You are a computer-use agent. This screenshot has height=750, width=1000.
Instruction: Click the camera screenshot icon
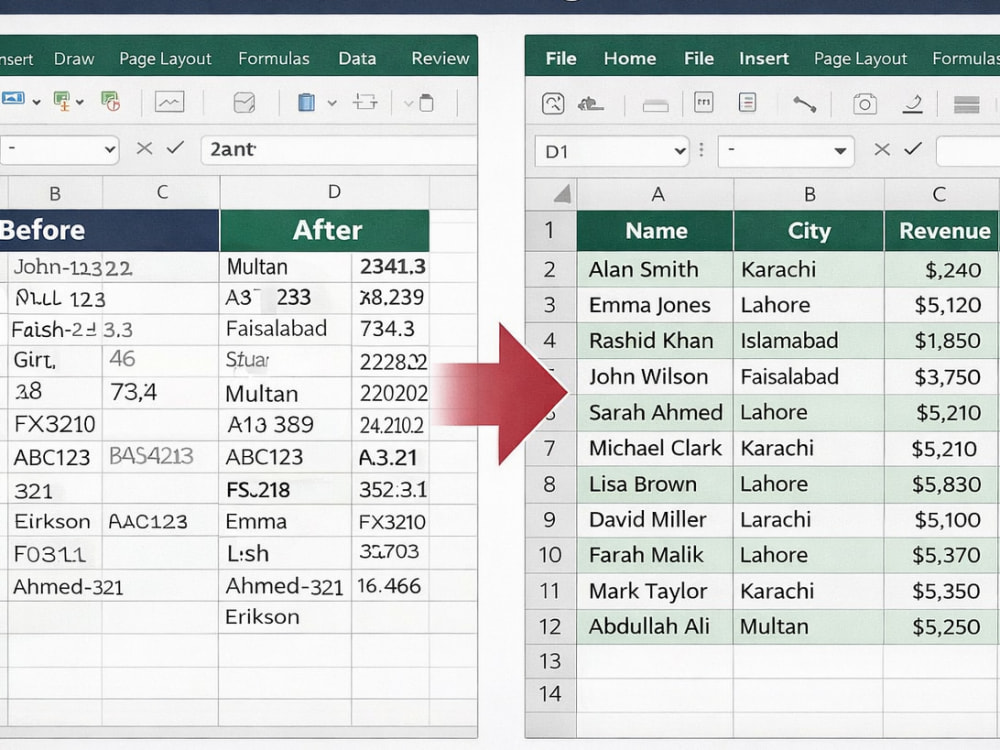pos(865,103)
